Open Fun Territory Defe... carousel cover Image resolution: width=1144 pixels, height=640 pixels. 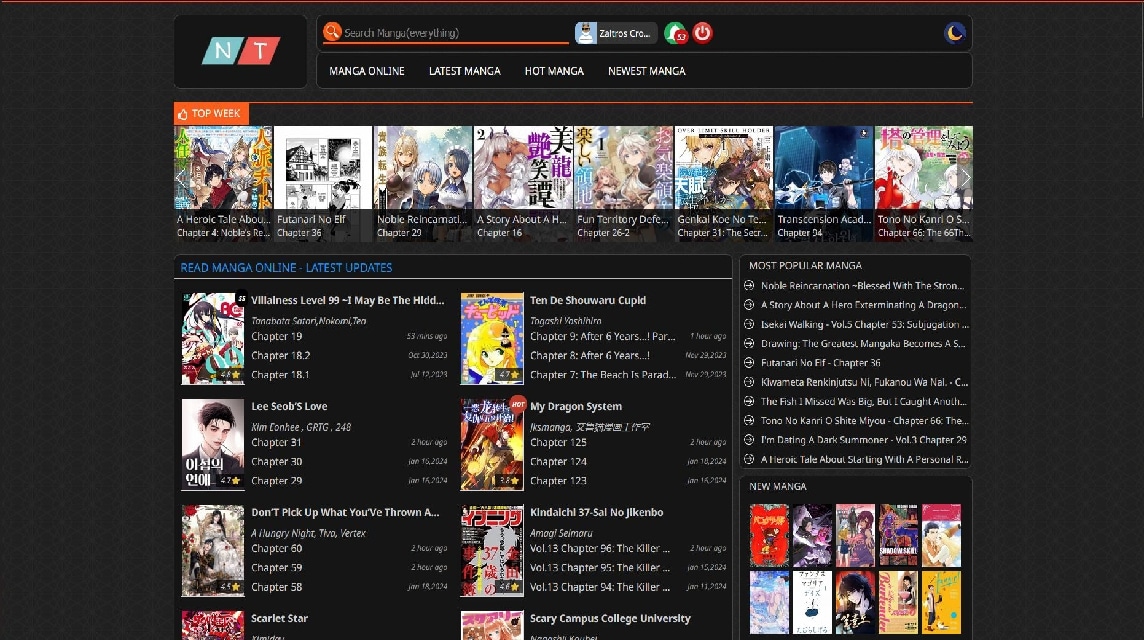pyautogui.click(x=623, y=183)
